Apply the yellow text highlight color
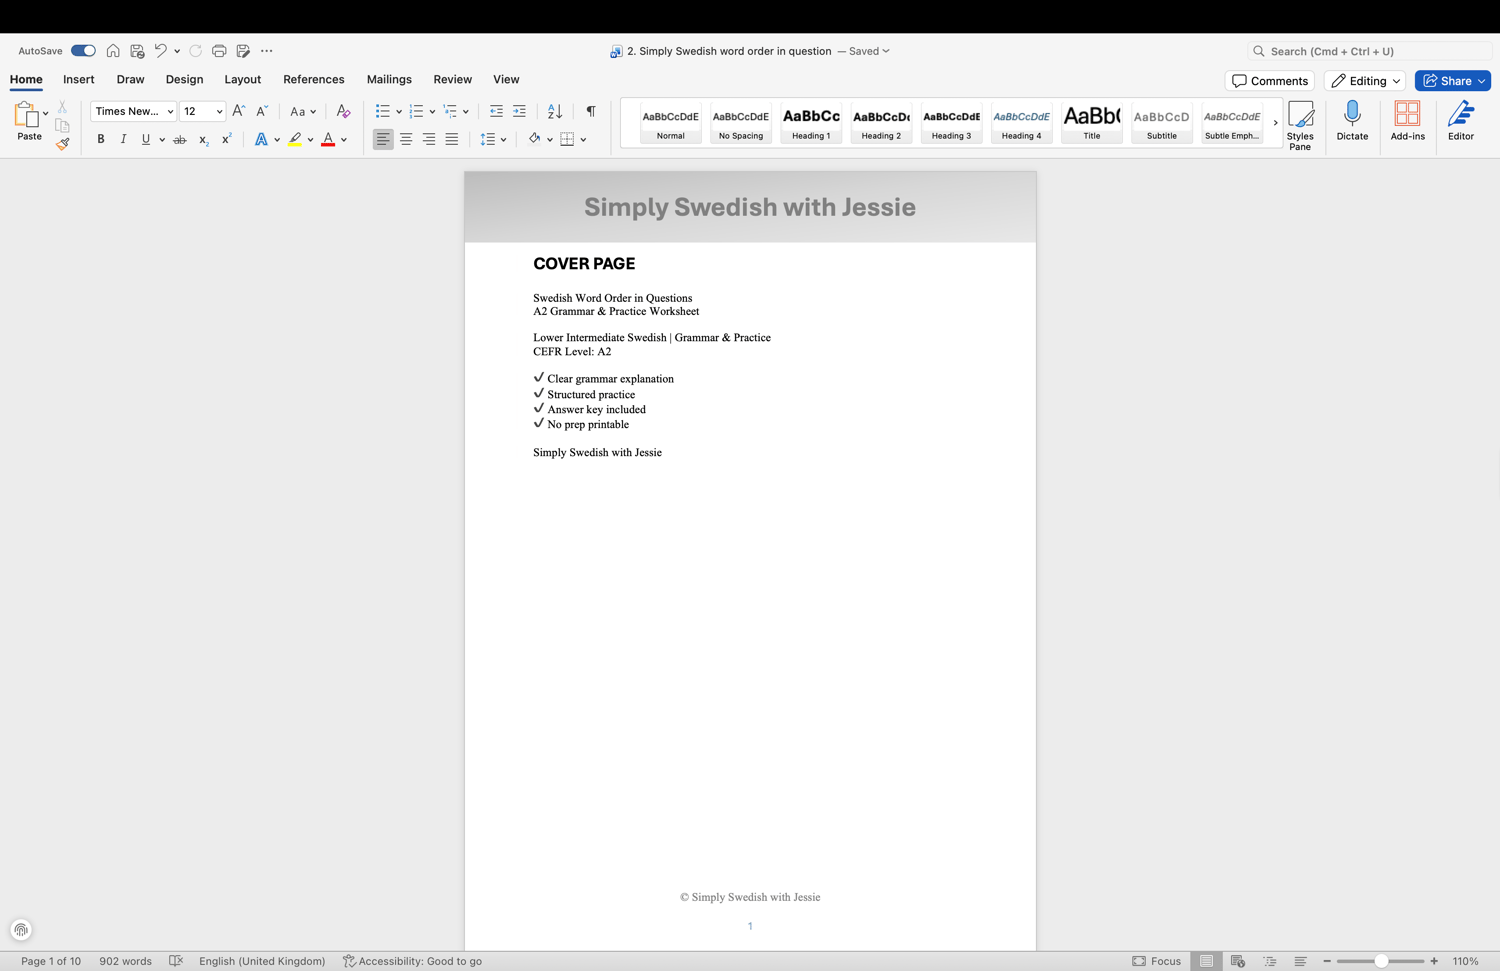 (295, 140)
